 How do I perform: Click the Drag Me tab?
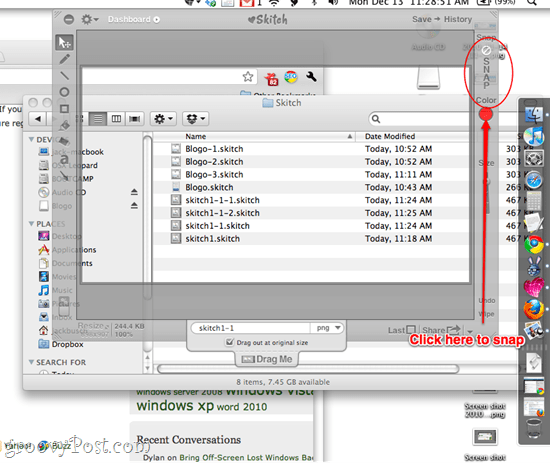pos(267,359)
